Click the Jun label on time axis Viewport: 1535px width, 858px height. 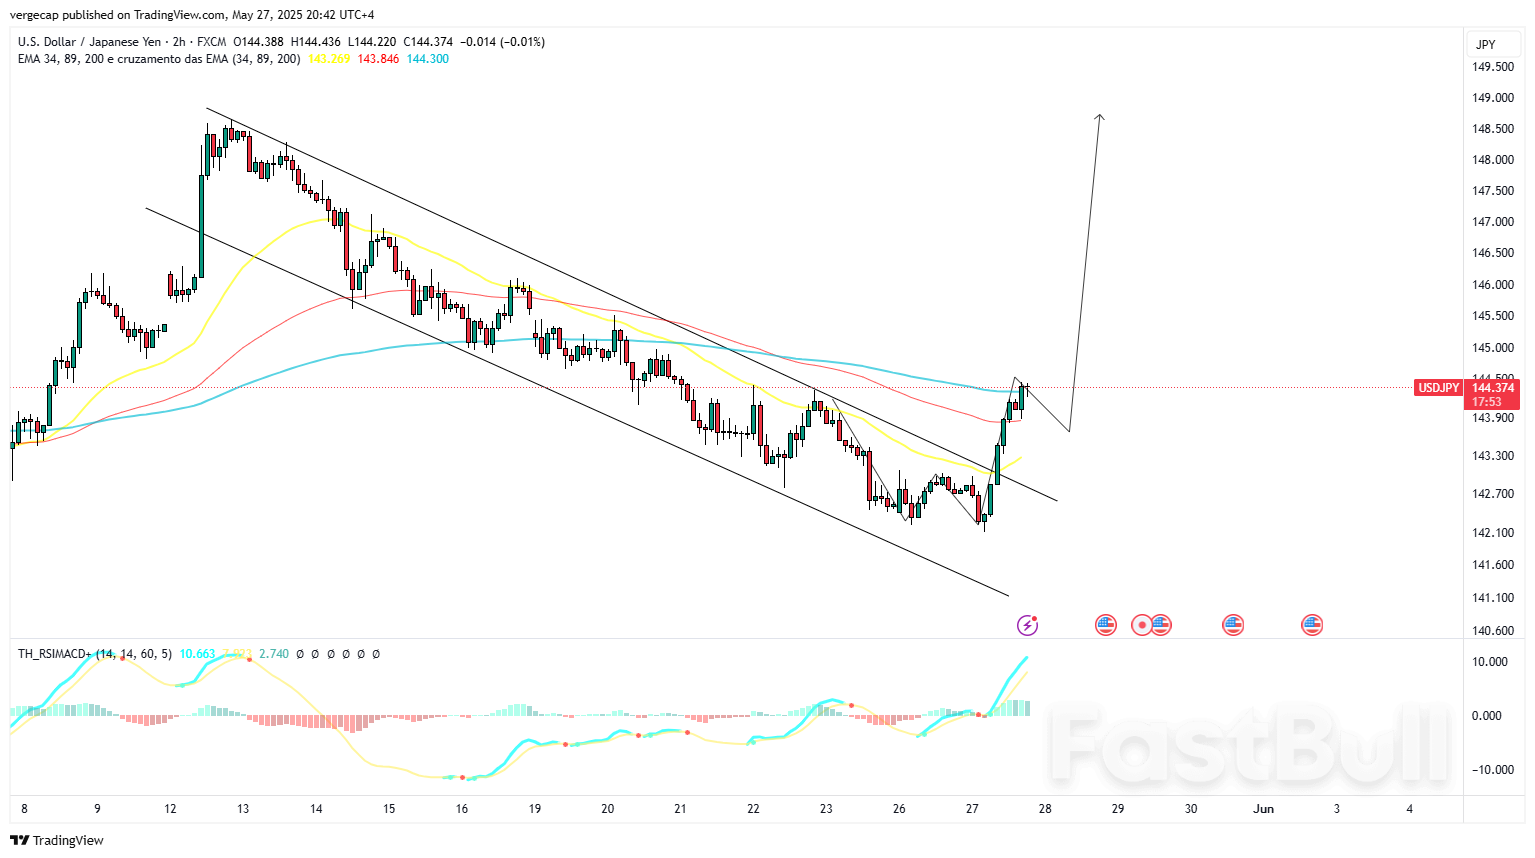tap(1263, 809)
